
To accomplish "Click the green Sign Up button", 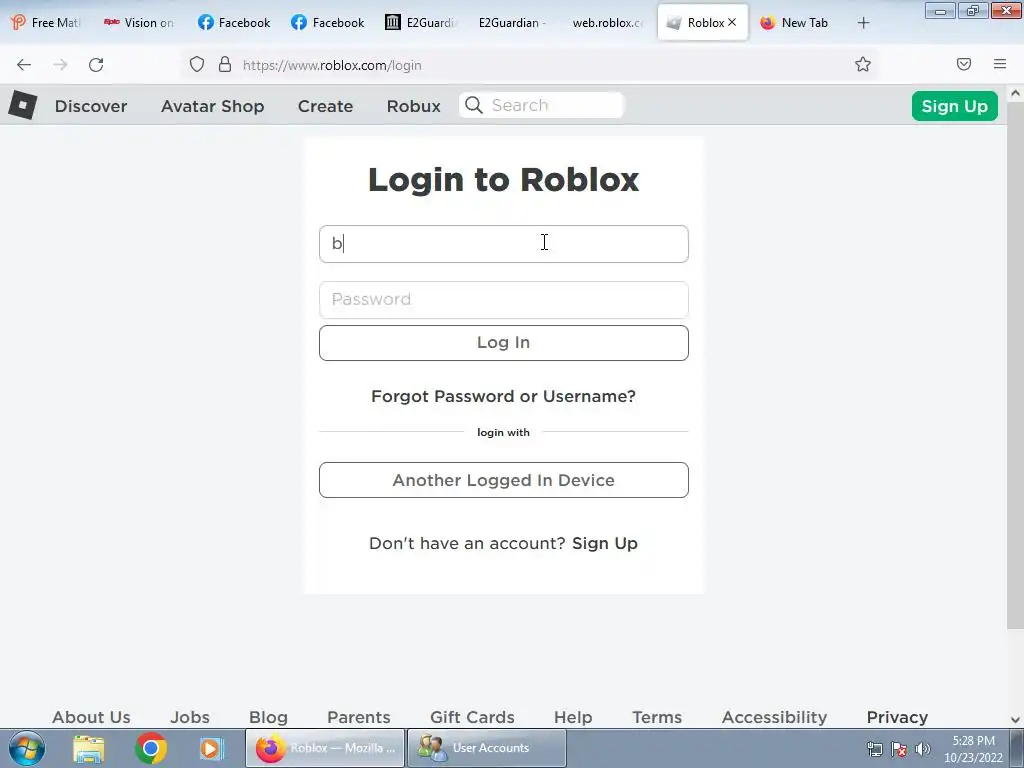I will 954,106.
